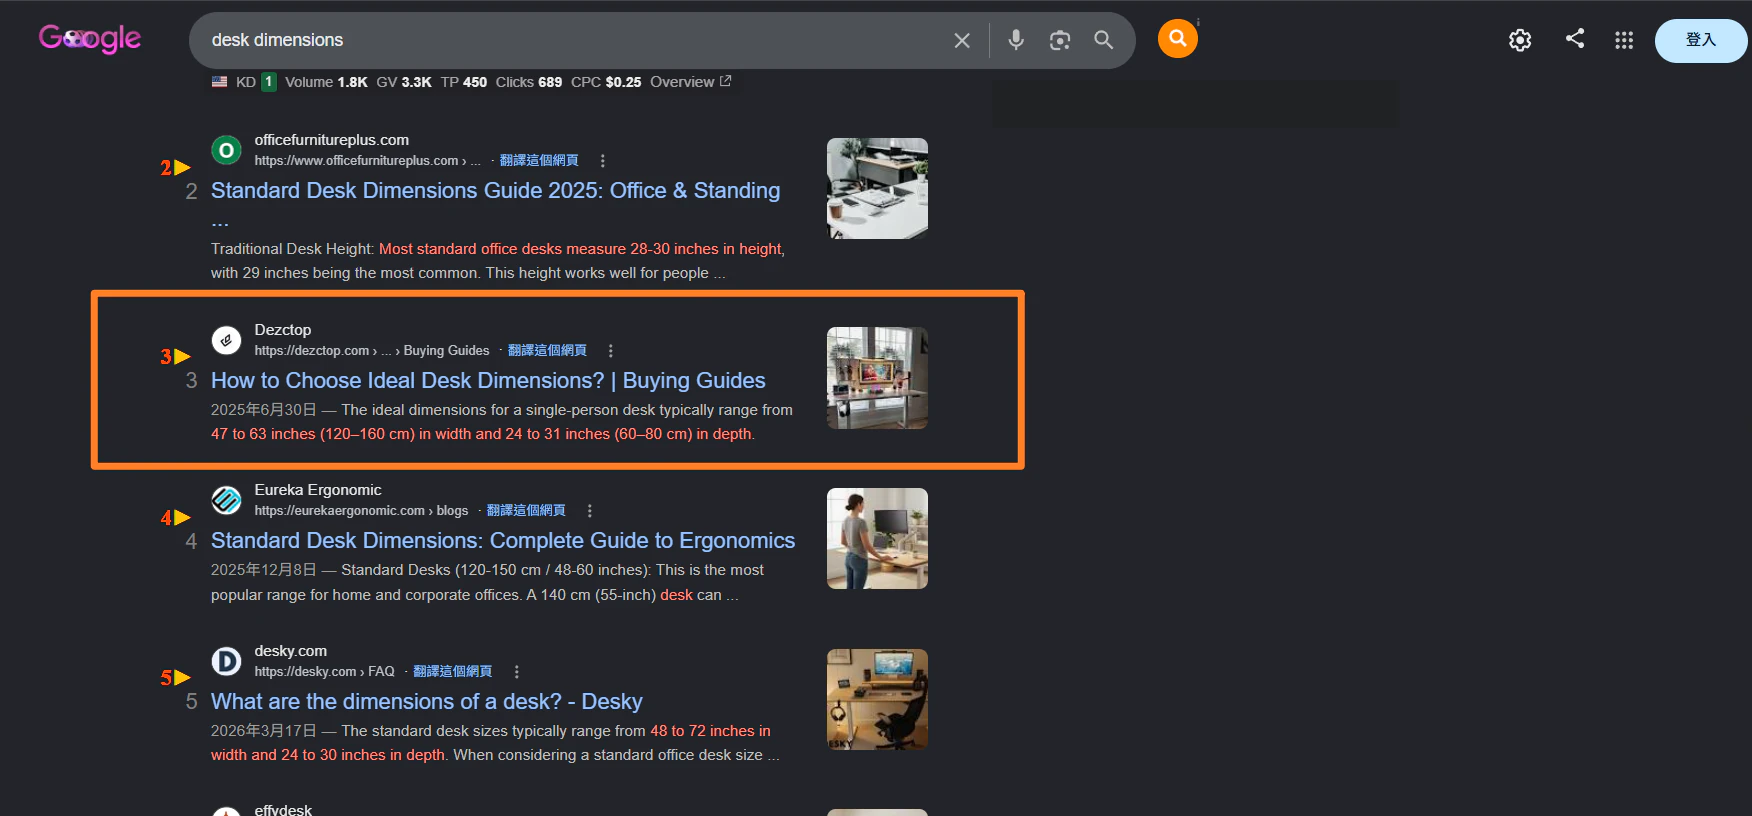Click the Dezctop result thumbnail
The height and width of the screenshot is (816, 1752).
click(877, 378)
